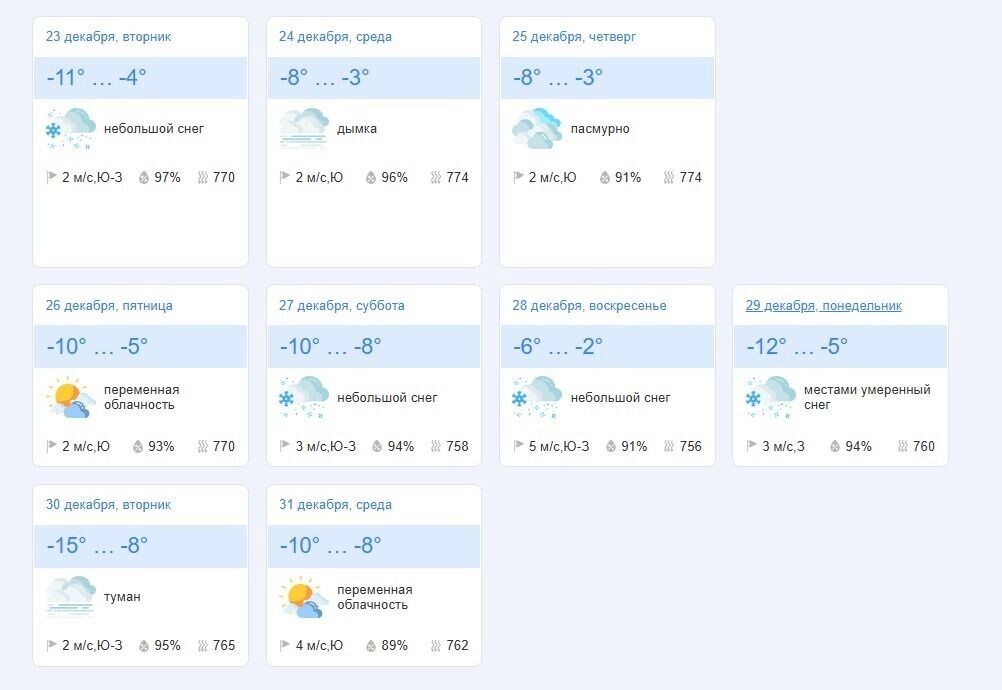This screenshot has width=1002, height=690.
Task: Select the light snow icon for 27 декабря
Action: pyautogui.click(x=302, y=396)
